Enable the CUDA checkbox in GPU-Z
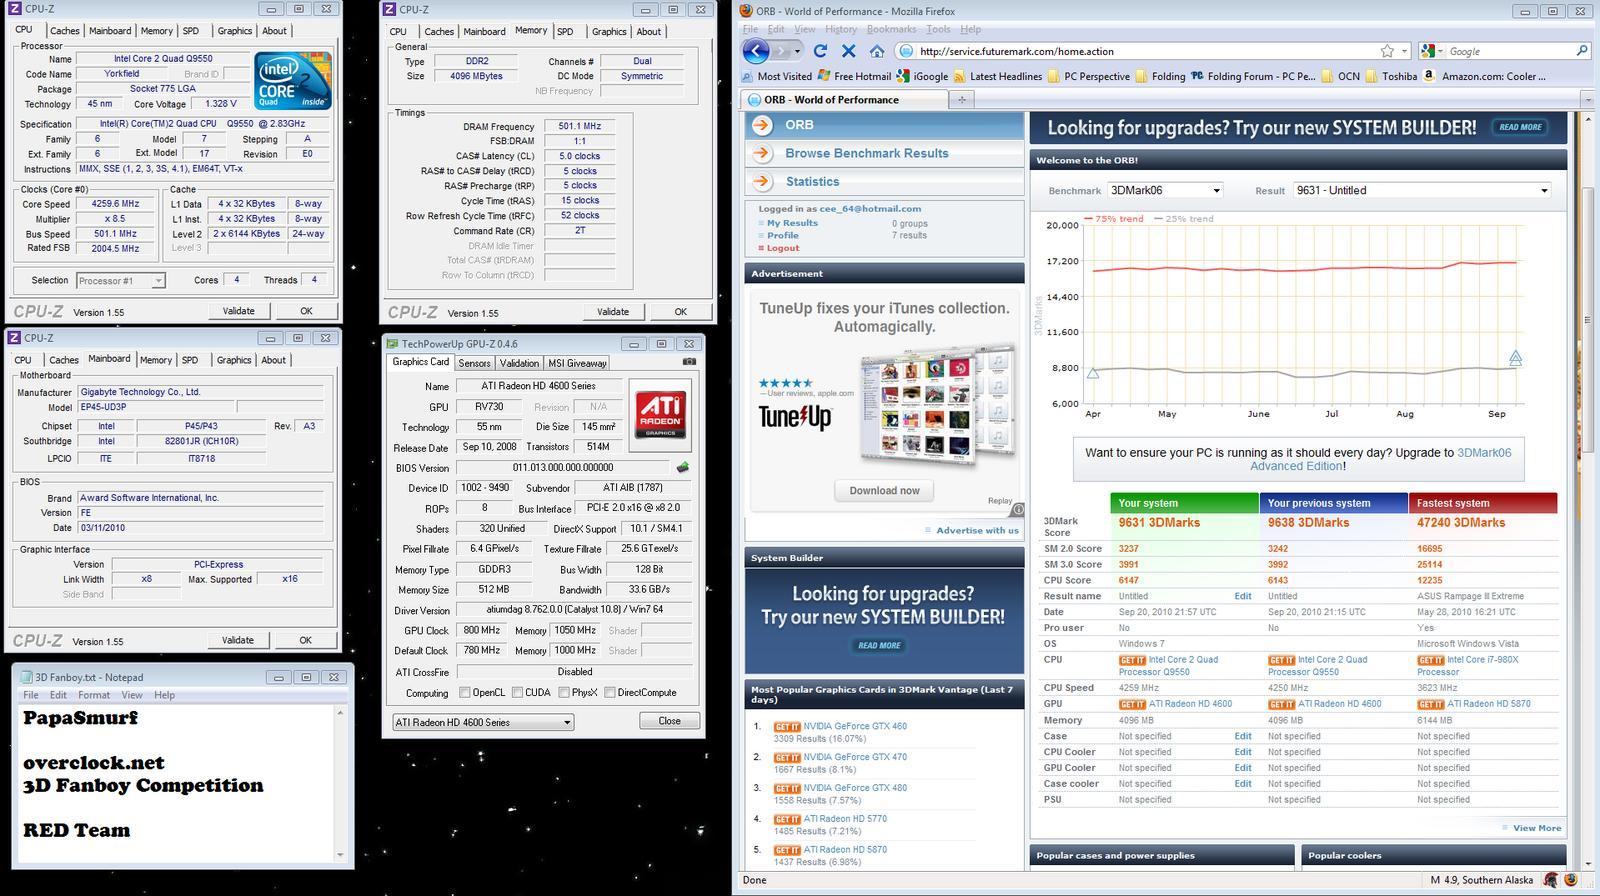Screen dimensions: 1600x896 (x=517, y=692)
